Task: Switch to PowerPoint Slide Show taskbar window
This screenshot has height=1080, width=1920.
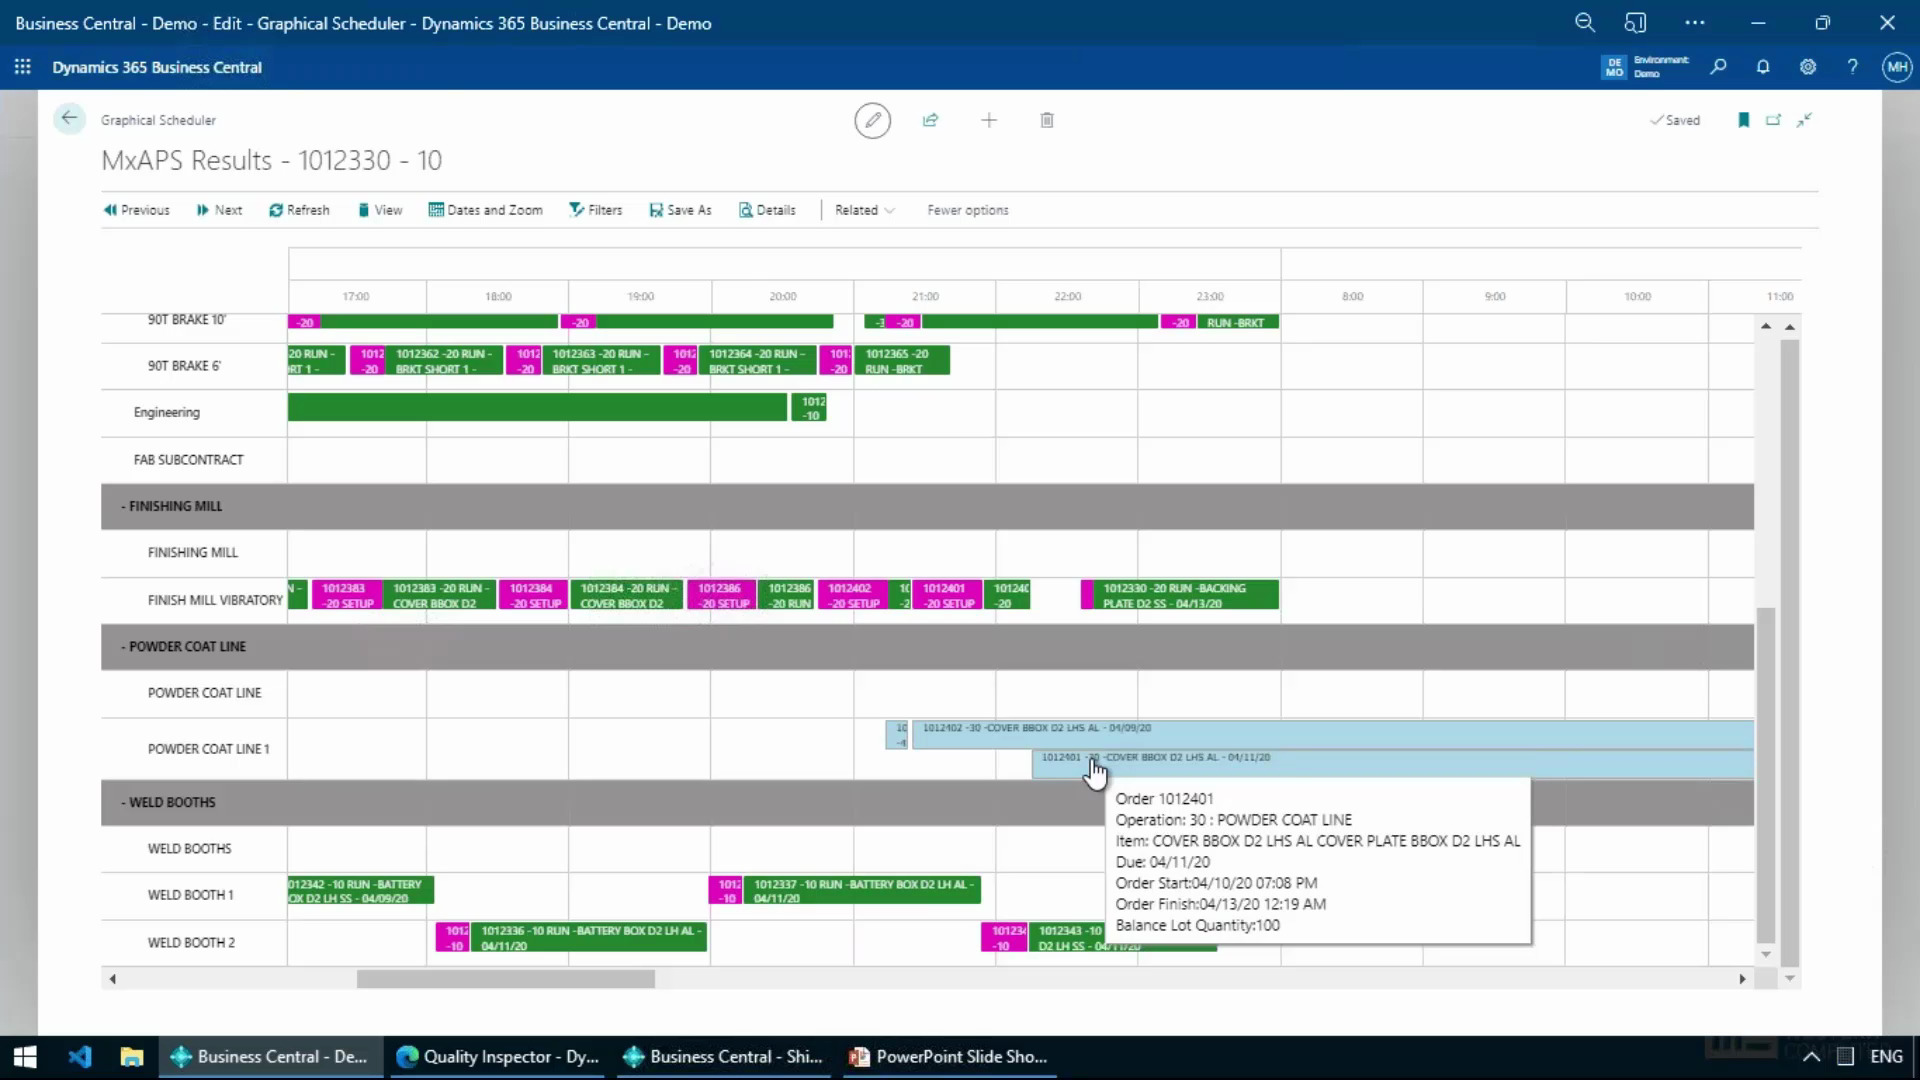Action: (949, 1056)
